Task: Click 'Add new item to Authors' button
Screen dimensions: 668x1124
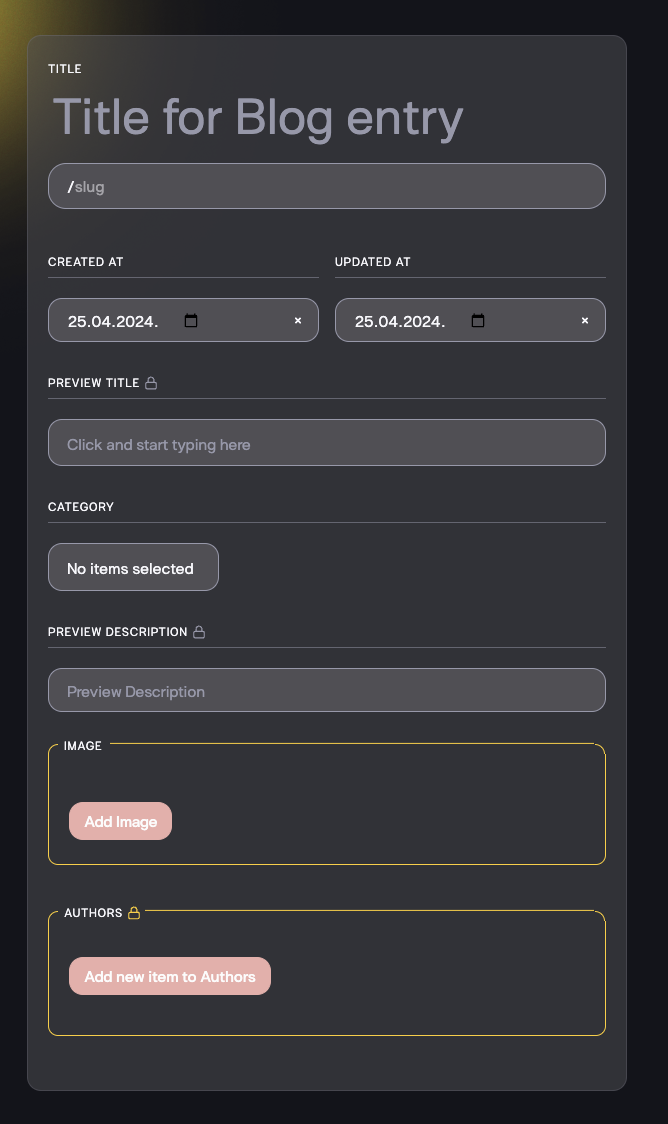Action: 170,976
